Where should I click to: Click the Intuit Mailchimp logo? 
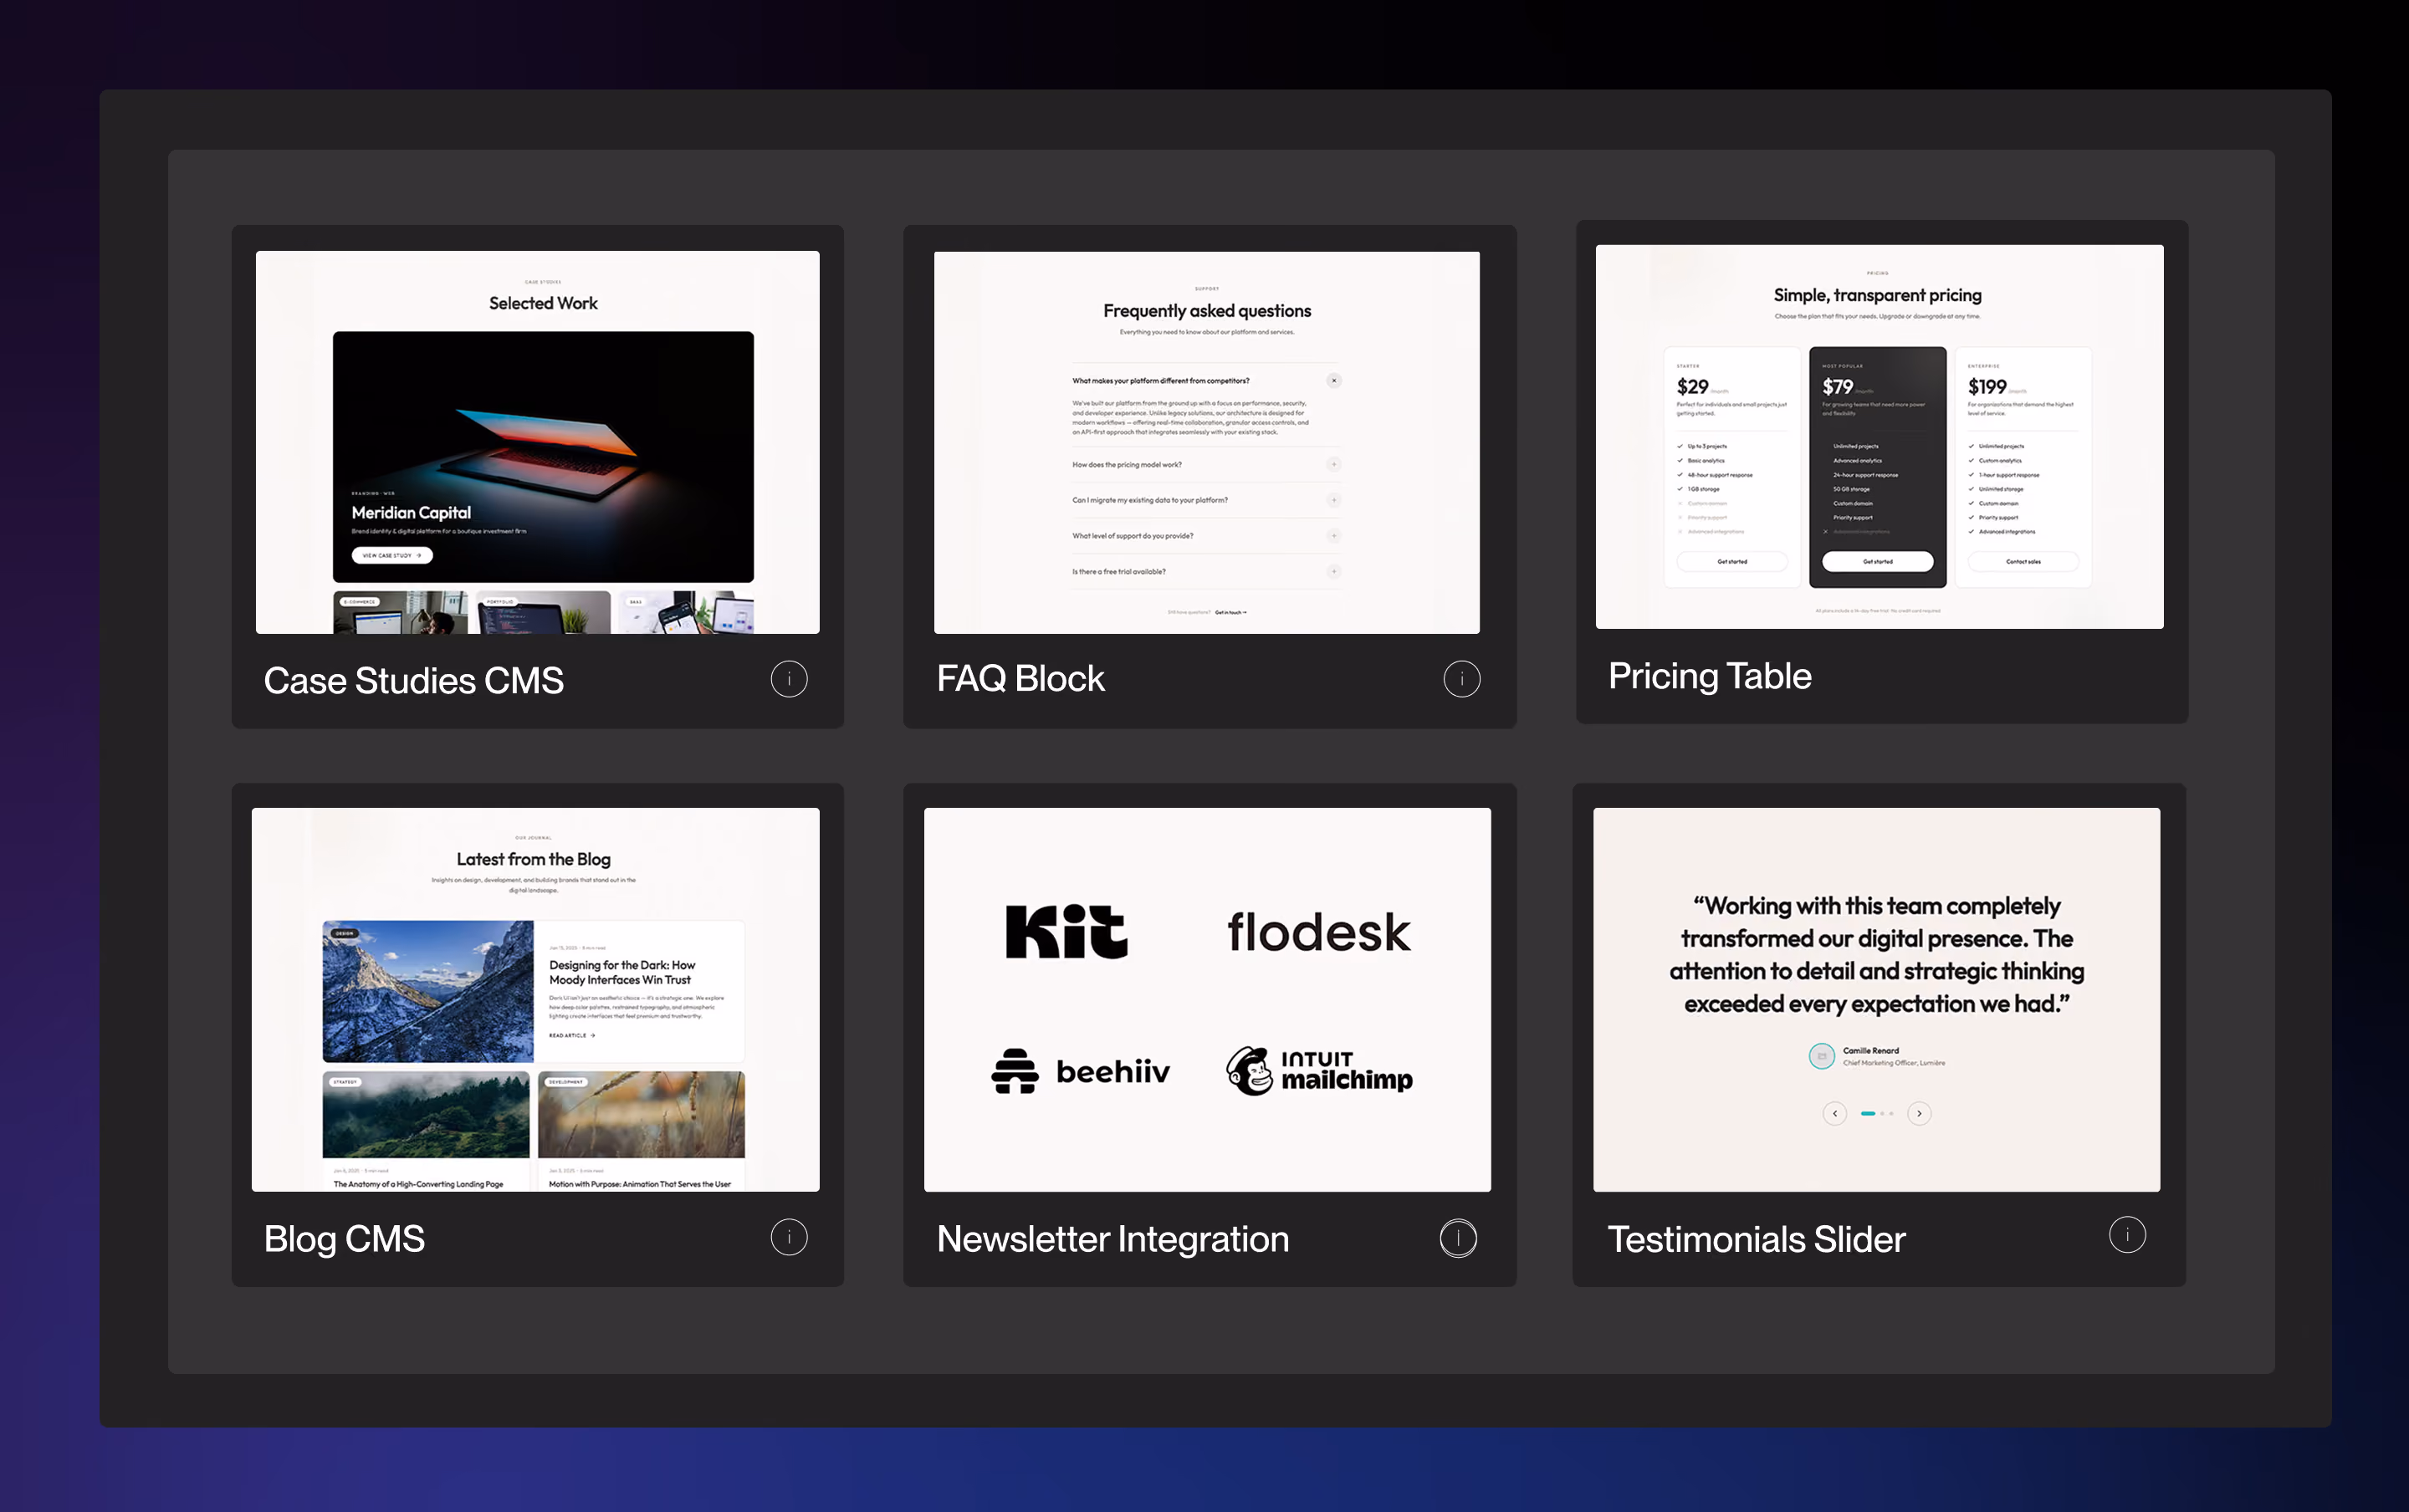click(1319, 1071)
